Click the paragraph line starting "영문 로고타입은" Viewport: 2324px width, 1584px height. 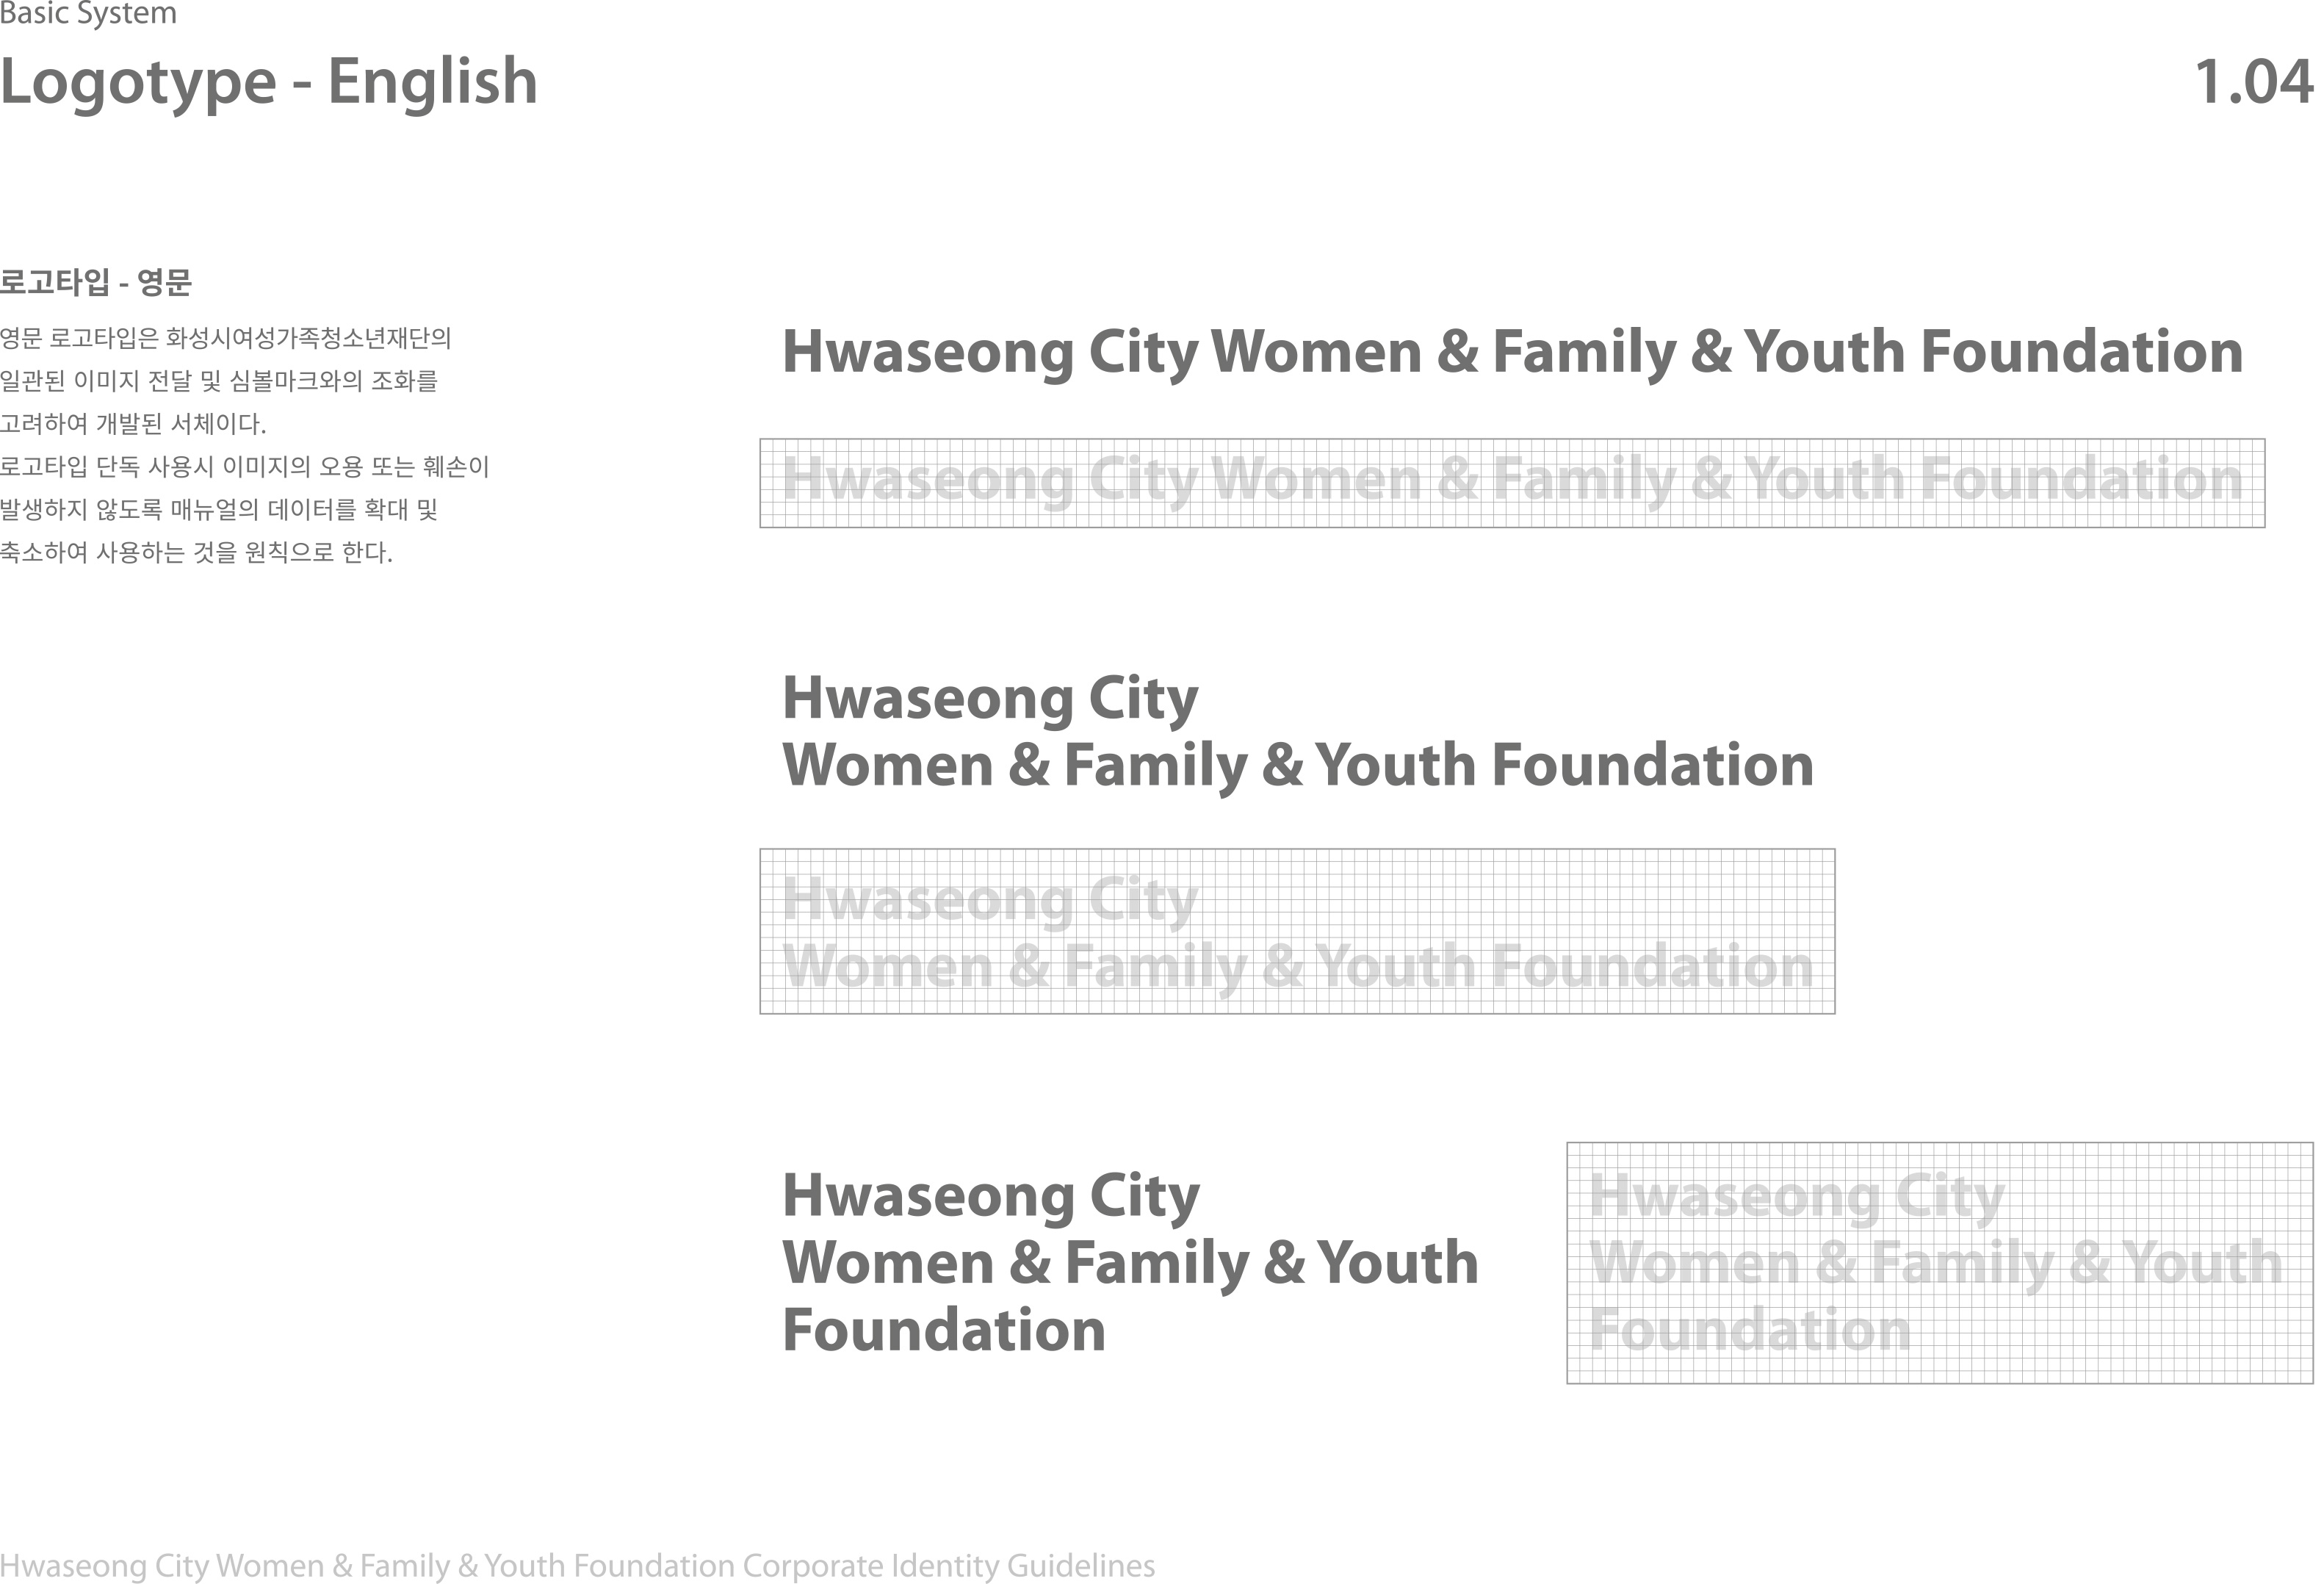[226, 338]
